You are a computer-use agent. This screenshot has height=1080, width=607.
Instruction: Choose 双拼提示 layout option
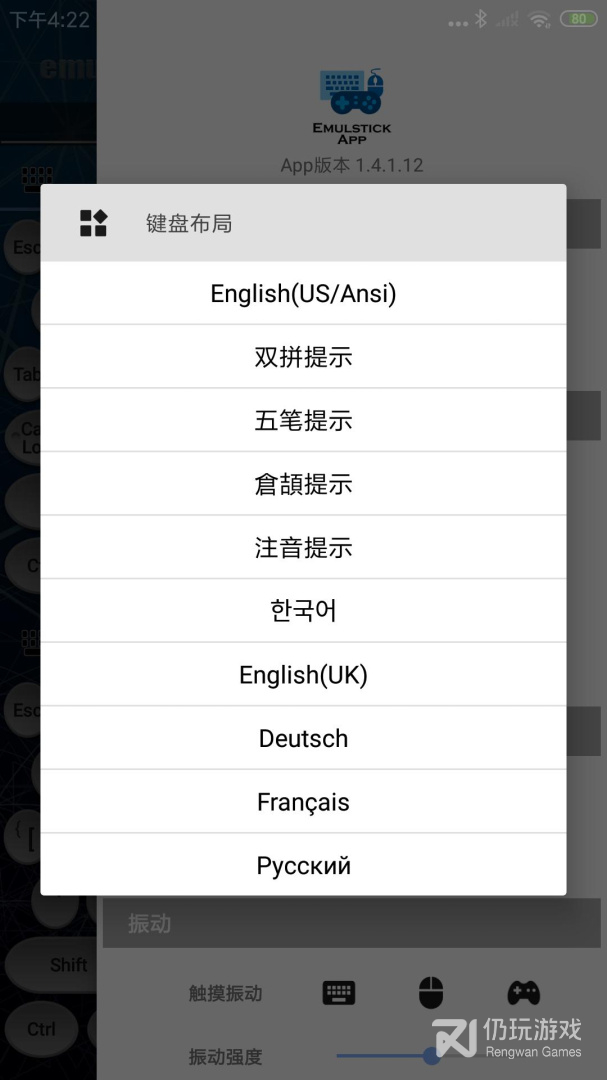point(303,357)
